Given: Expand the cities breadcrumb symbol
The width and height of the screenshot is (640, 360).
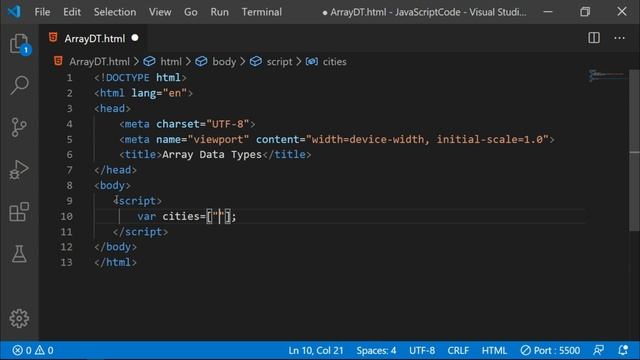Looking at the screenshot, I should pyautogui.click(x=334, y=62).
